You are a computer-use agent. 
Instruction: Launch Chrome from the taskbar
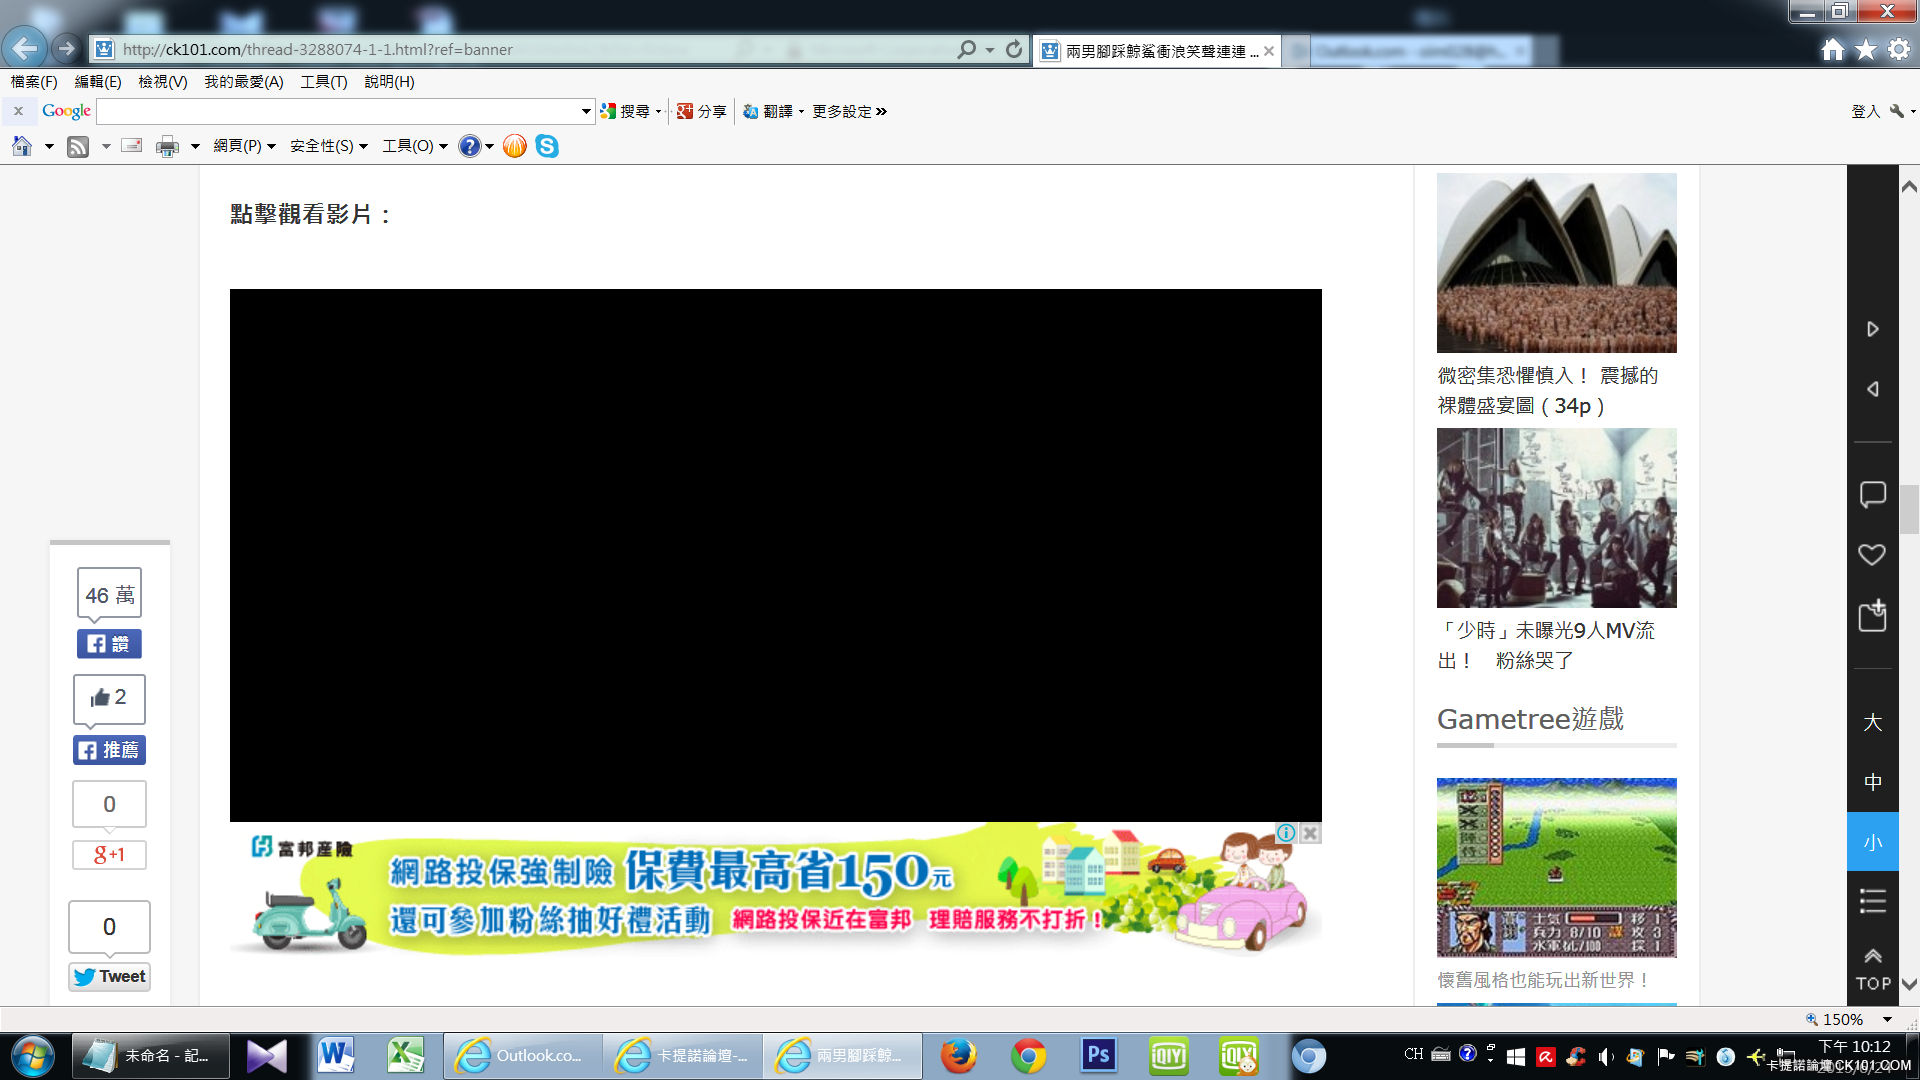coord(1028,1055)
